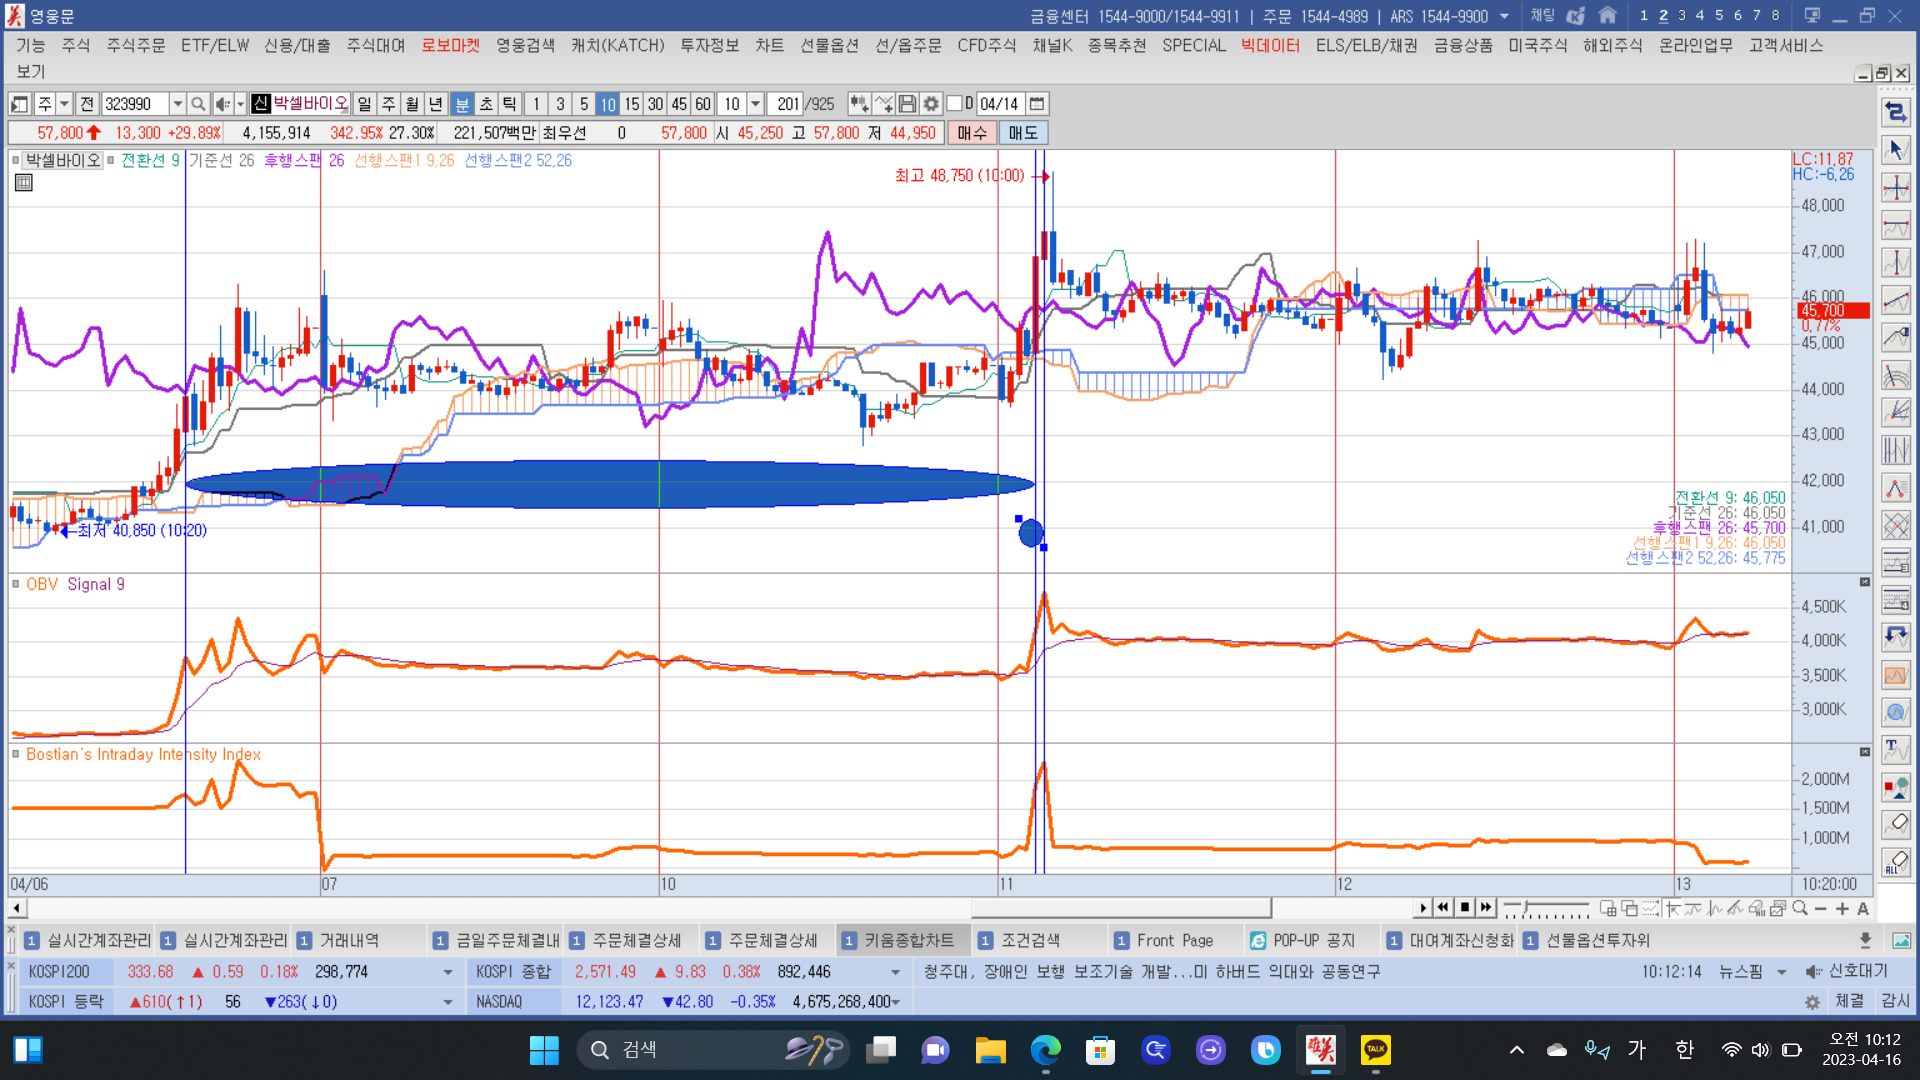
Task: Toggle the 분 (minute) chart period button
Action: click(462, 104)
